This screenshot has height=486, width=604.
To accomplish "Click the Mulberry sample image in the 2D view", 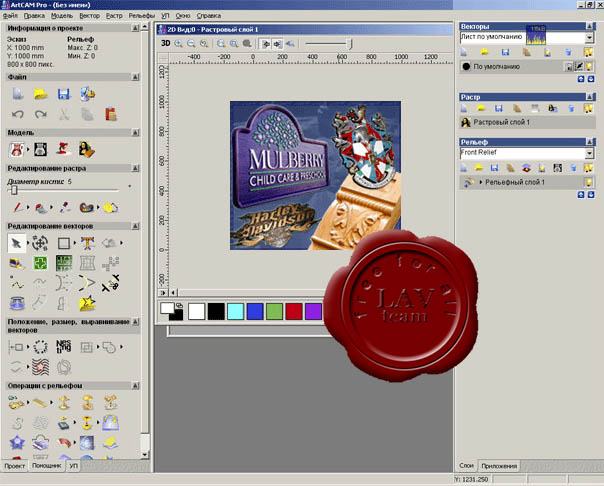I will (315, 176).
